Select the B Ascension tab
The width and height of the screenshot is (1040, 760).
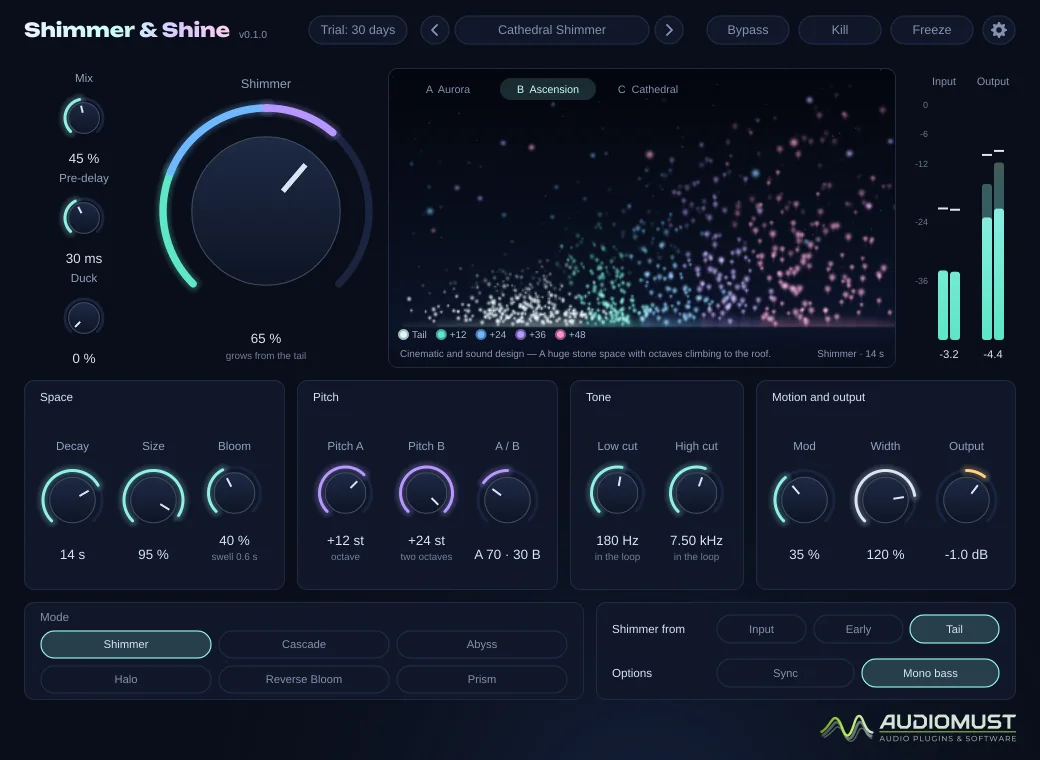pos(548,90)
